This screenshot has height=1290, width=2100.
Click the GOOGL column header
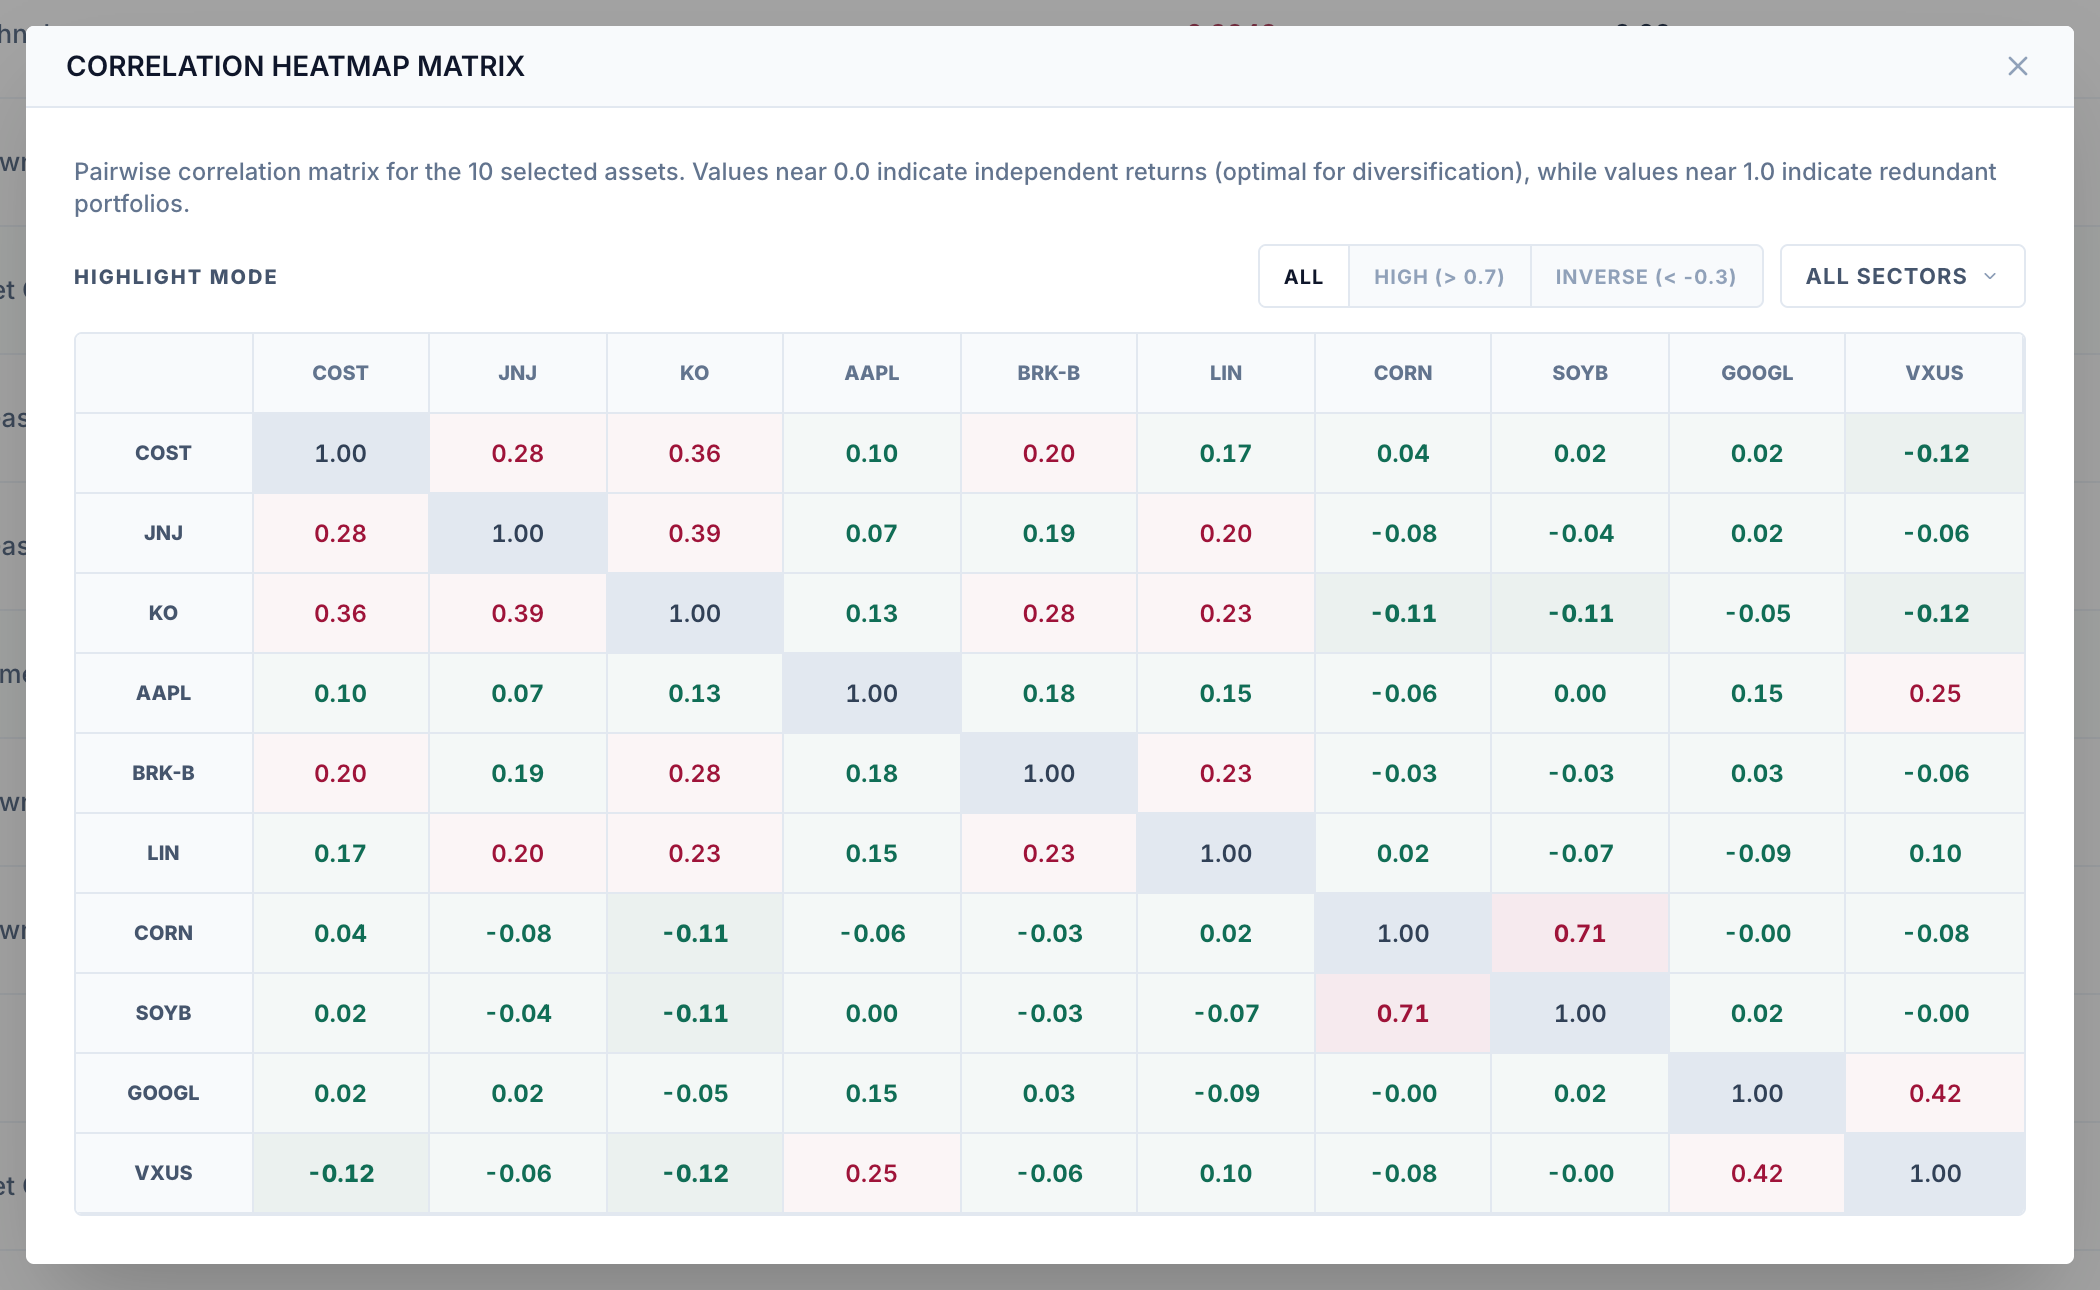point(1756,373)
